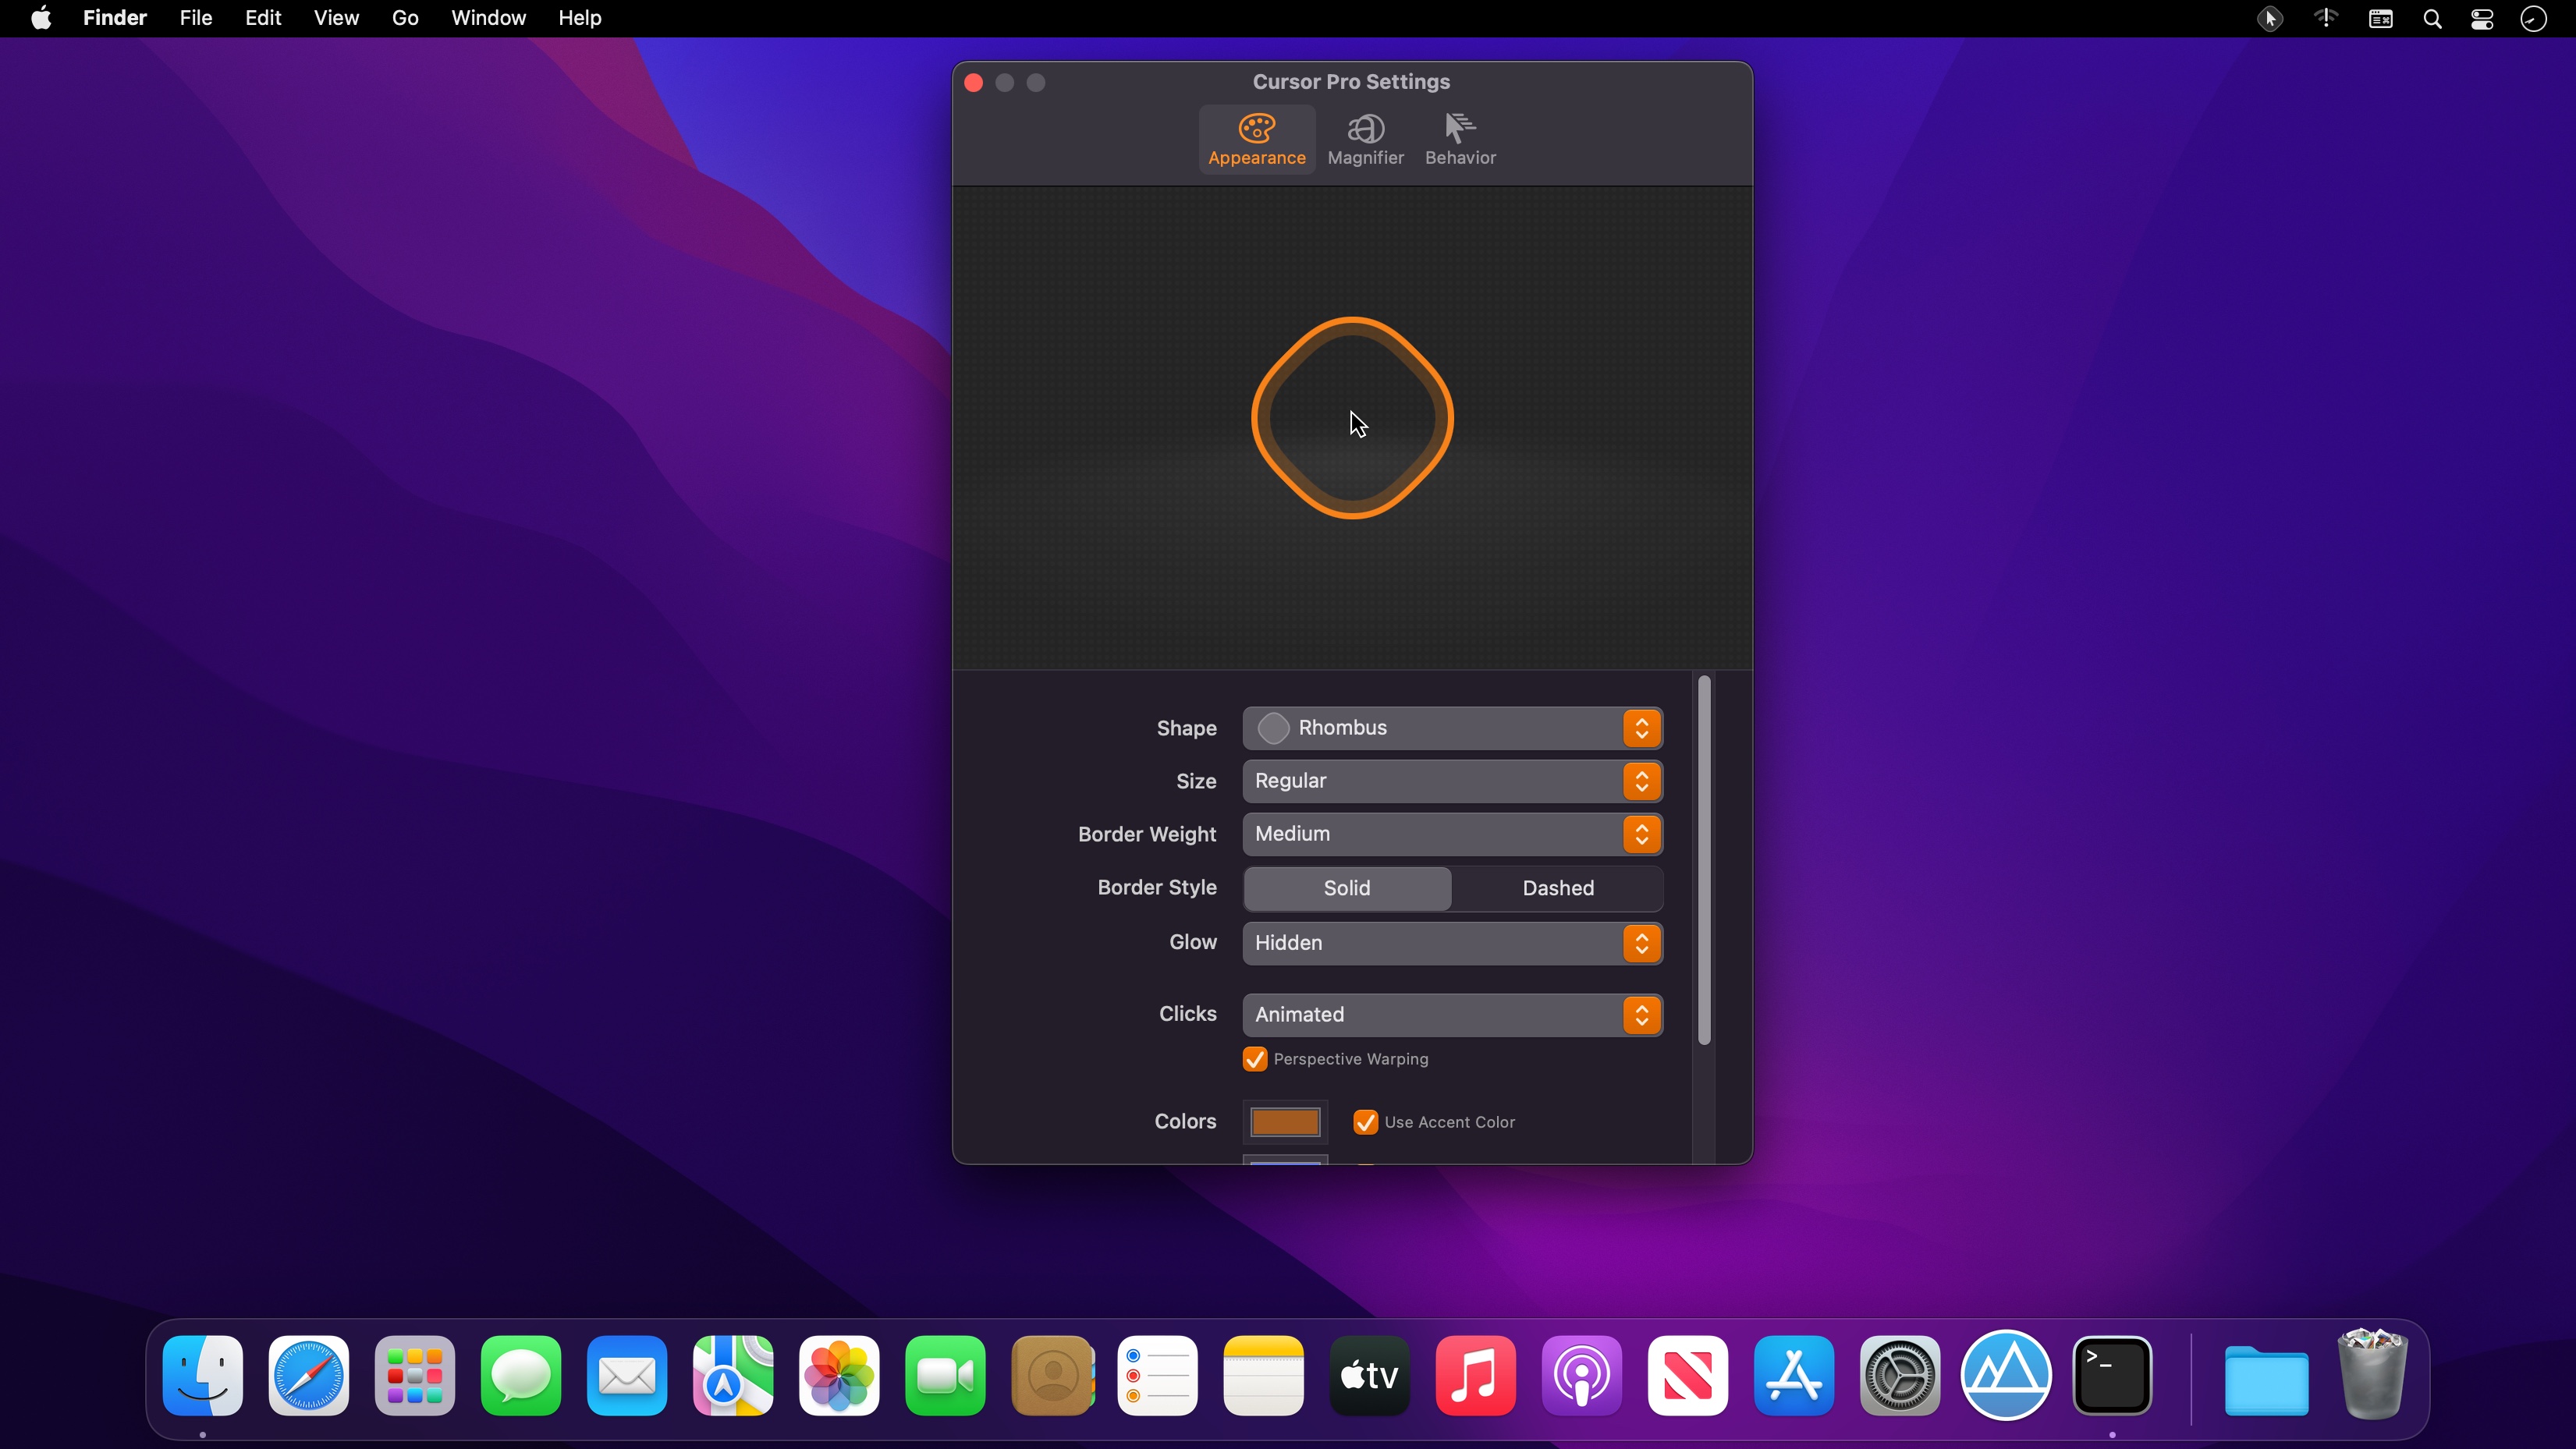Click the Cursor Pro menu bar icon
Image resolution: width=2576 pixels, height=1449 pixels.
(2270, 19)
